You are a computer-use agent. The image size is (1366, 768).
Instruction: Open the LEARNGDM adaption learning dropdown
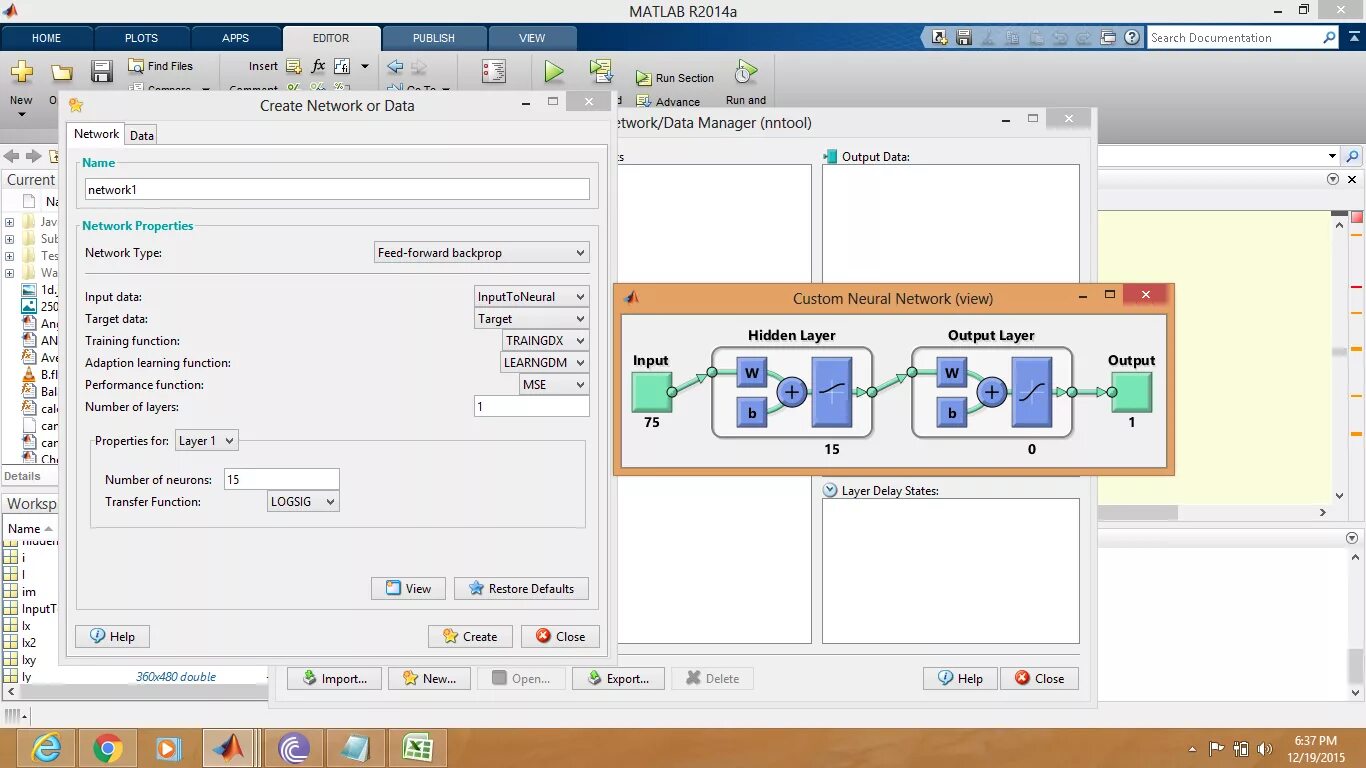coord(545,363)
